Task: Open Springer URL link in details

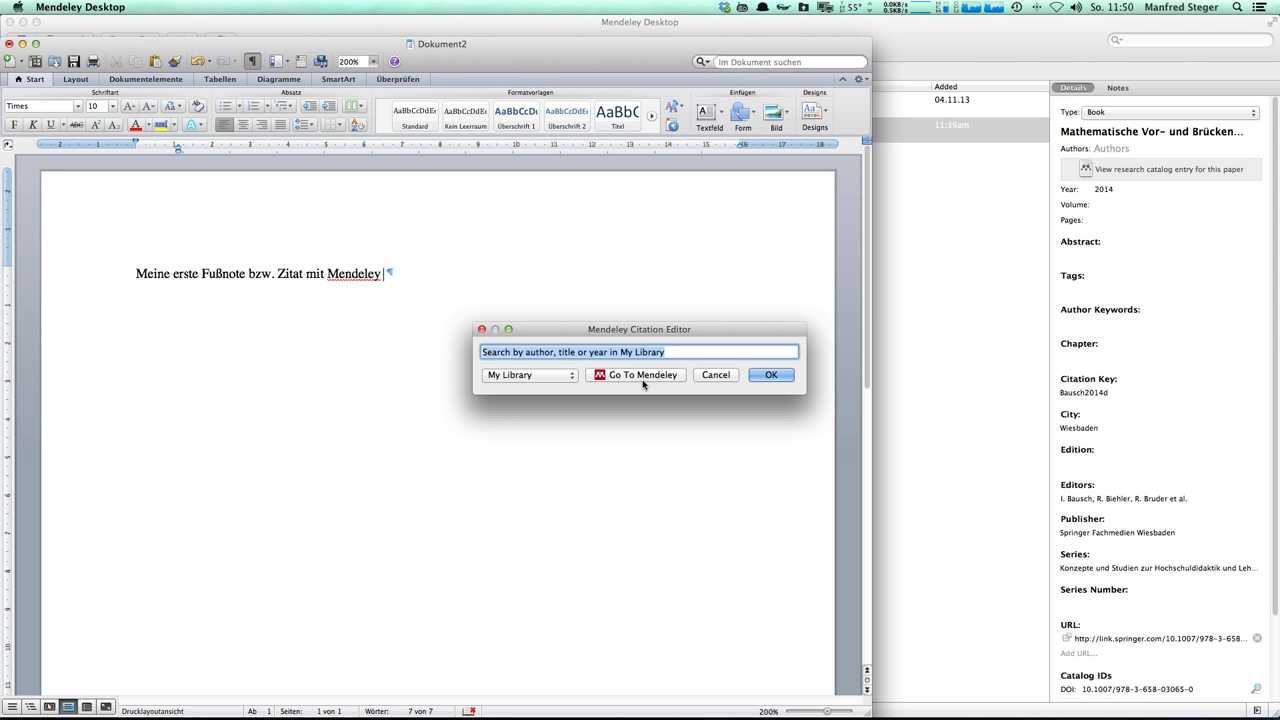Action: (1160, 638)
